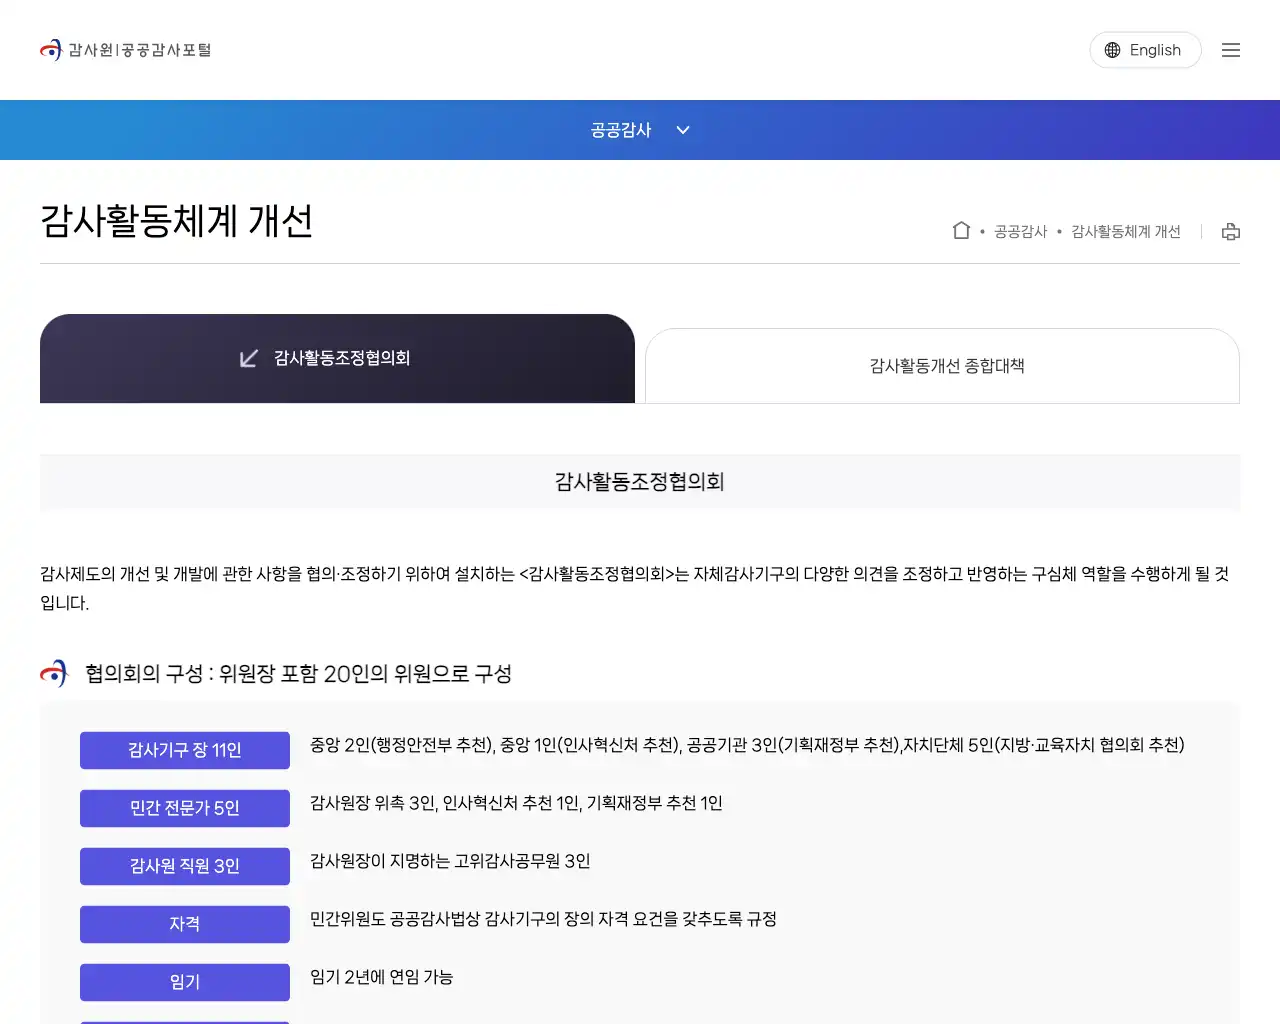This screenshot has height=1024, width=1280.
Task: Click the 감사활동체계 개선 breadcrumb link
Action: point(1125,231)
